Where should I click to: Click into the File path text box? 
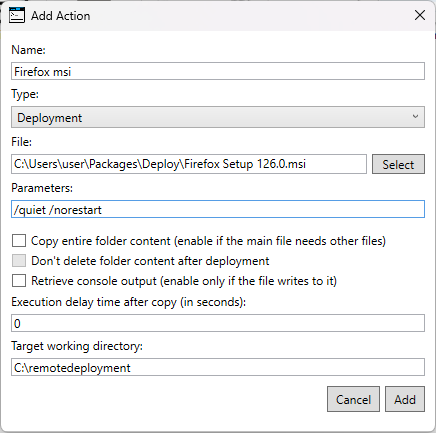click(x=189, y=164)
